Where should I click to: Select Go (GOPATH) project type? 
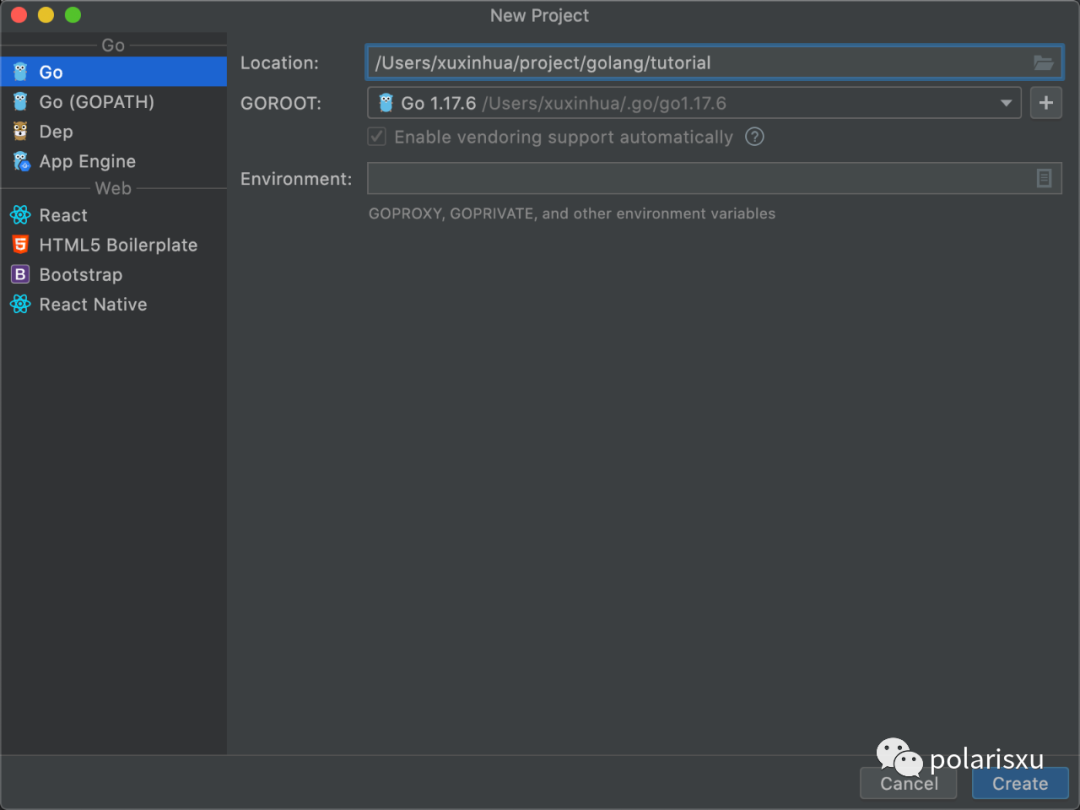[96, 102]
